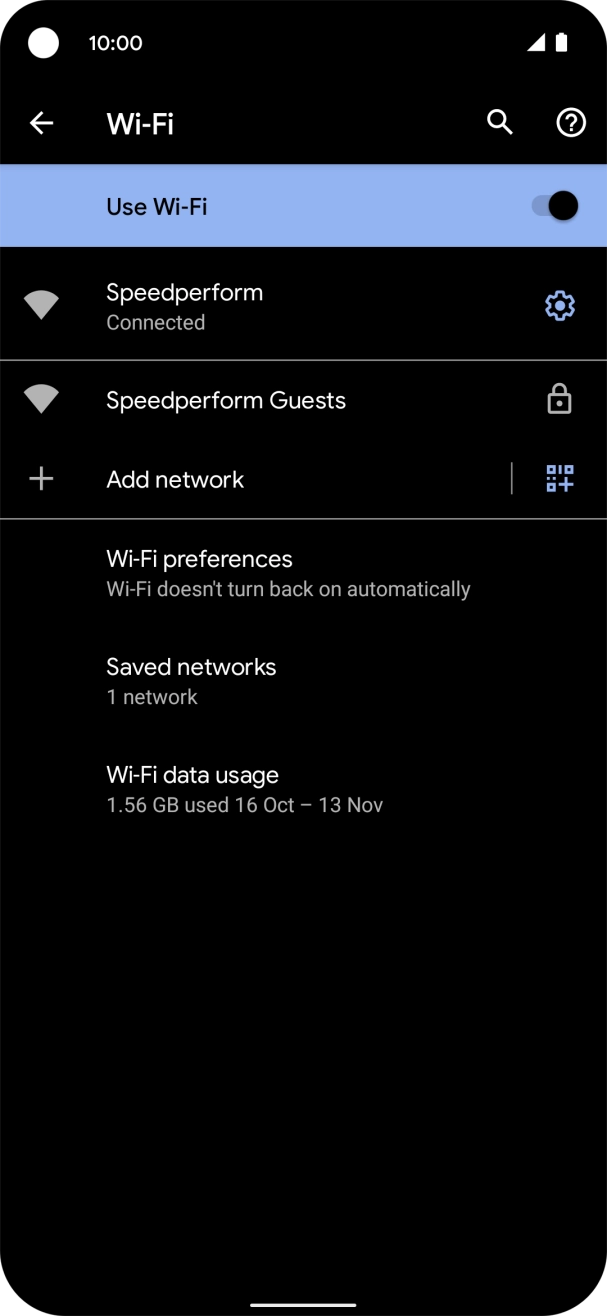This screenshot has height=1316, width=607.
Task: Open Saved networks list
Action: point(191,681)
